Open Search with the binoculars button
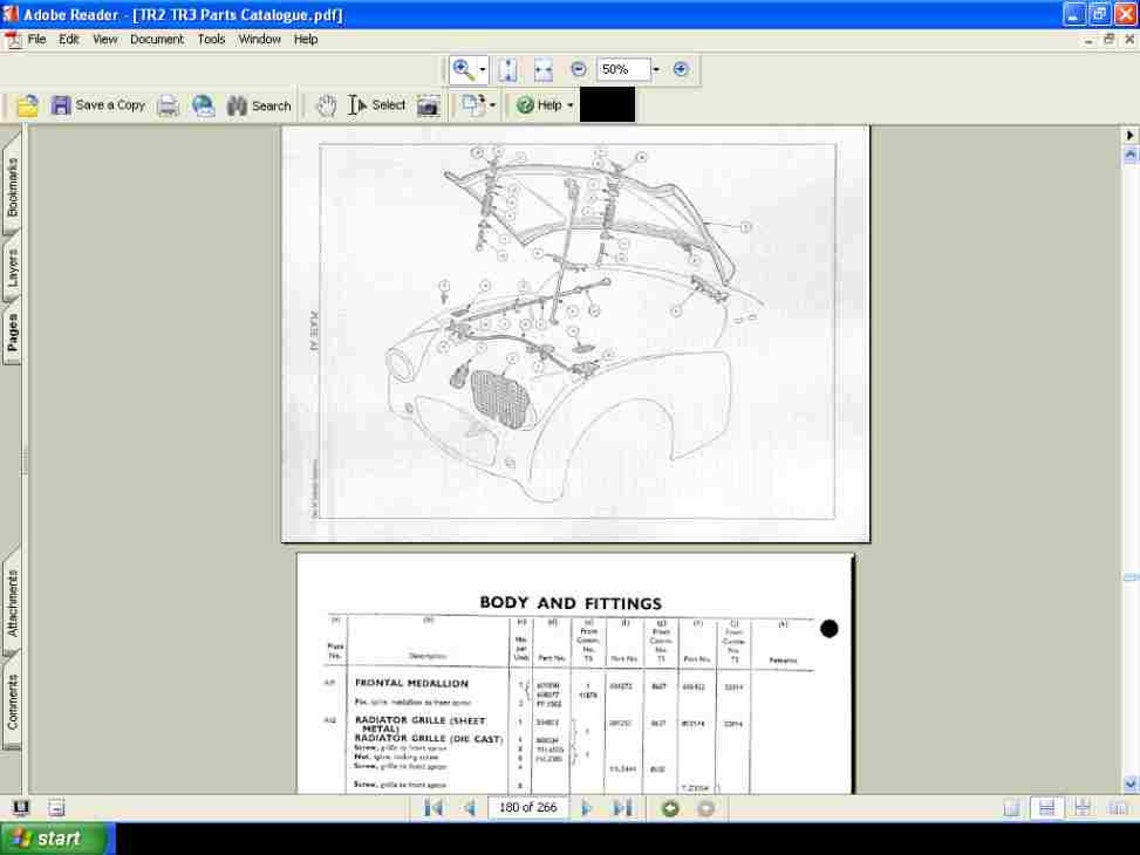The height and width of the screenshot is (855, 1140). coord(259,106)
